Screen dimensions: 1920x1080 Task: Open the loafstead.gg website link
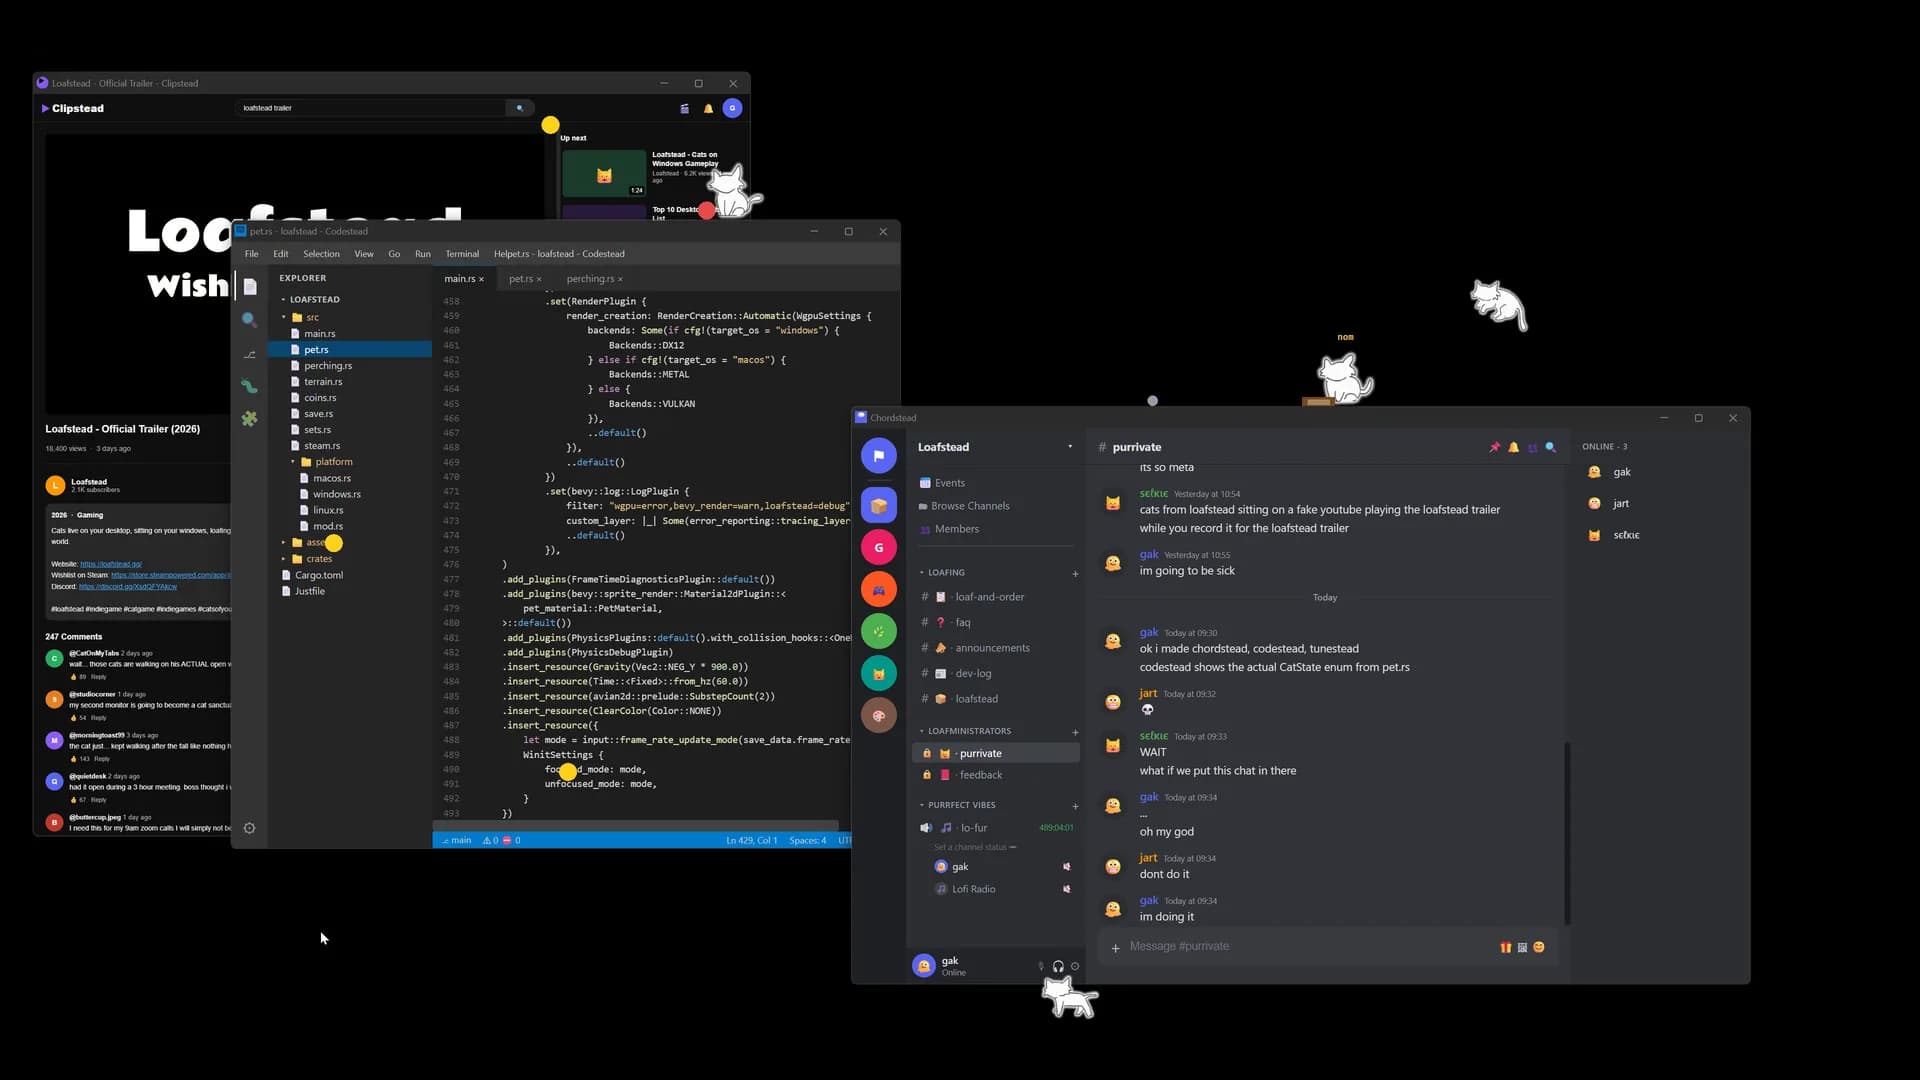[111, 564]
